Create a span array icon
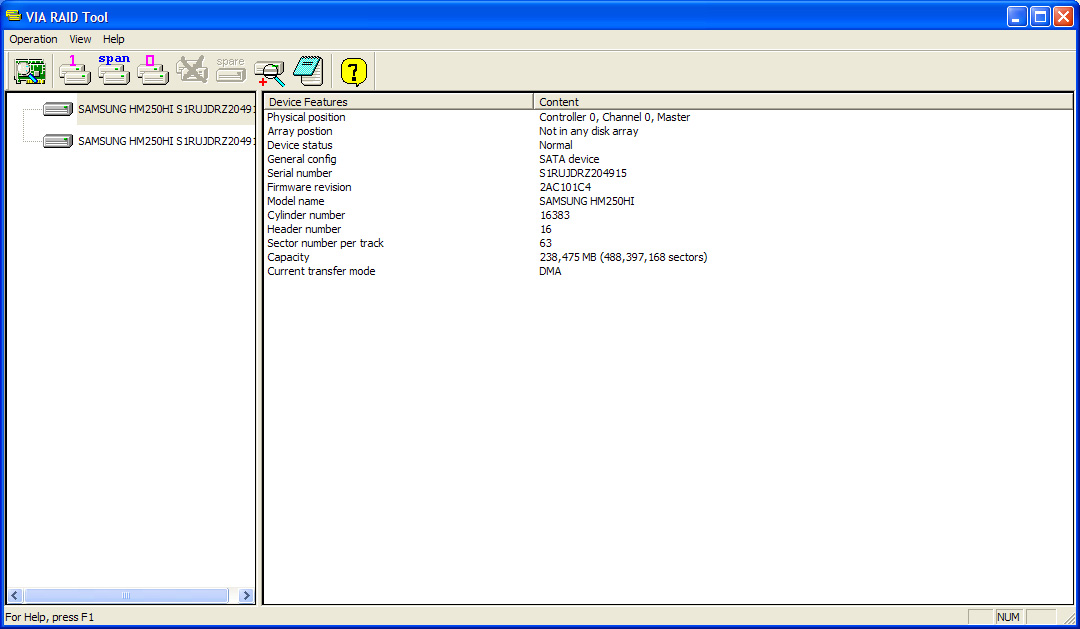The width and height of the screenshot is (1080, 629). click(114, 71)
